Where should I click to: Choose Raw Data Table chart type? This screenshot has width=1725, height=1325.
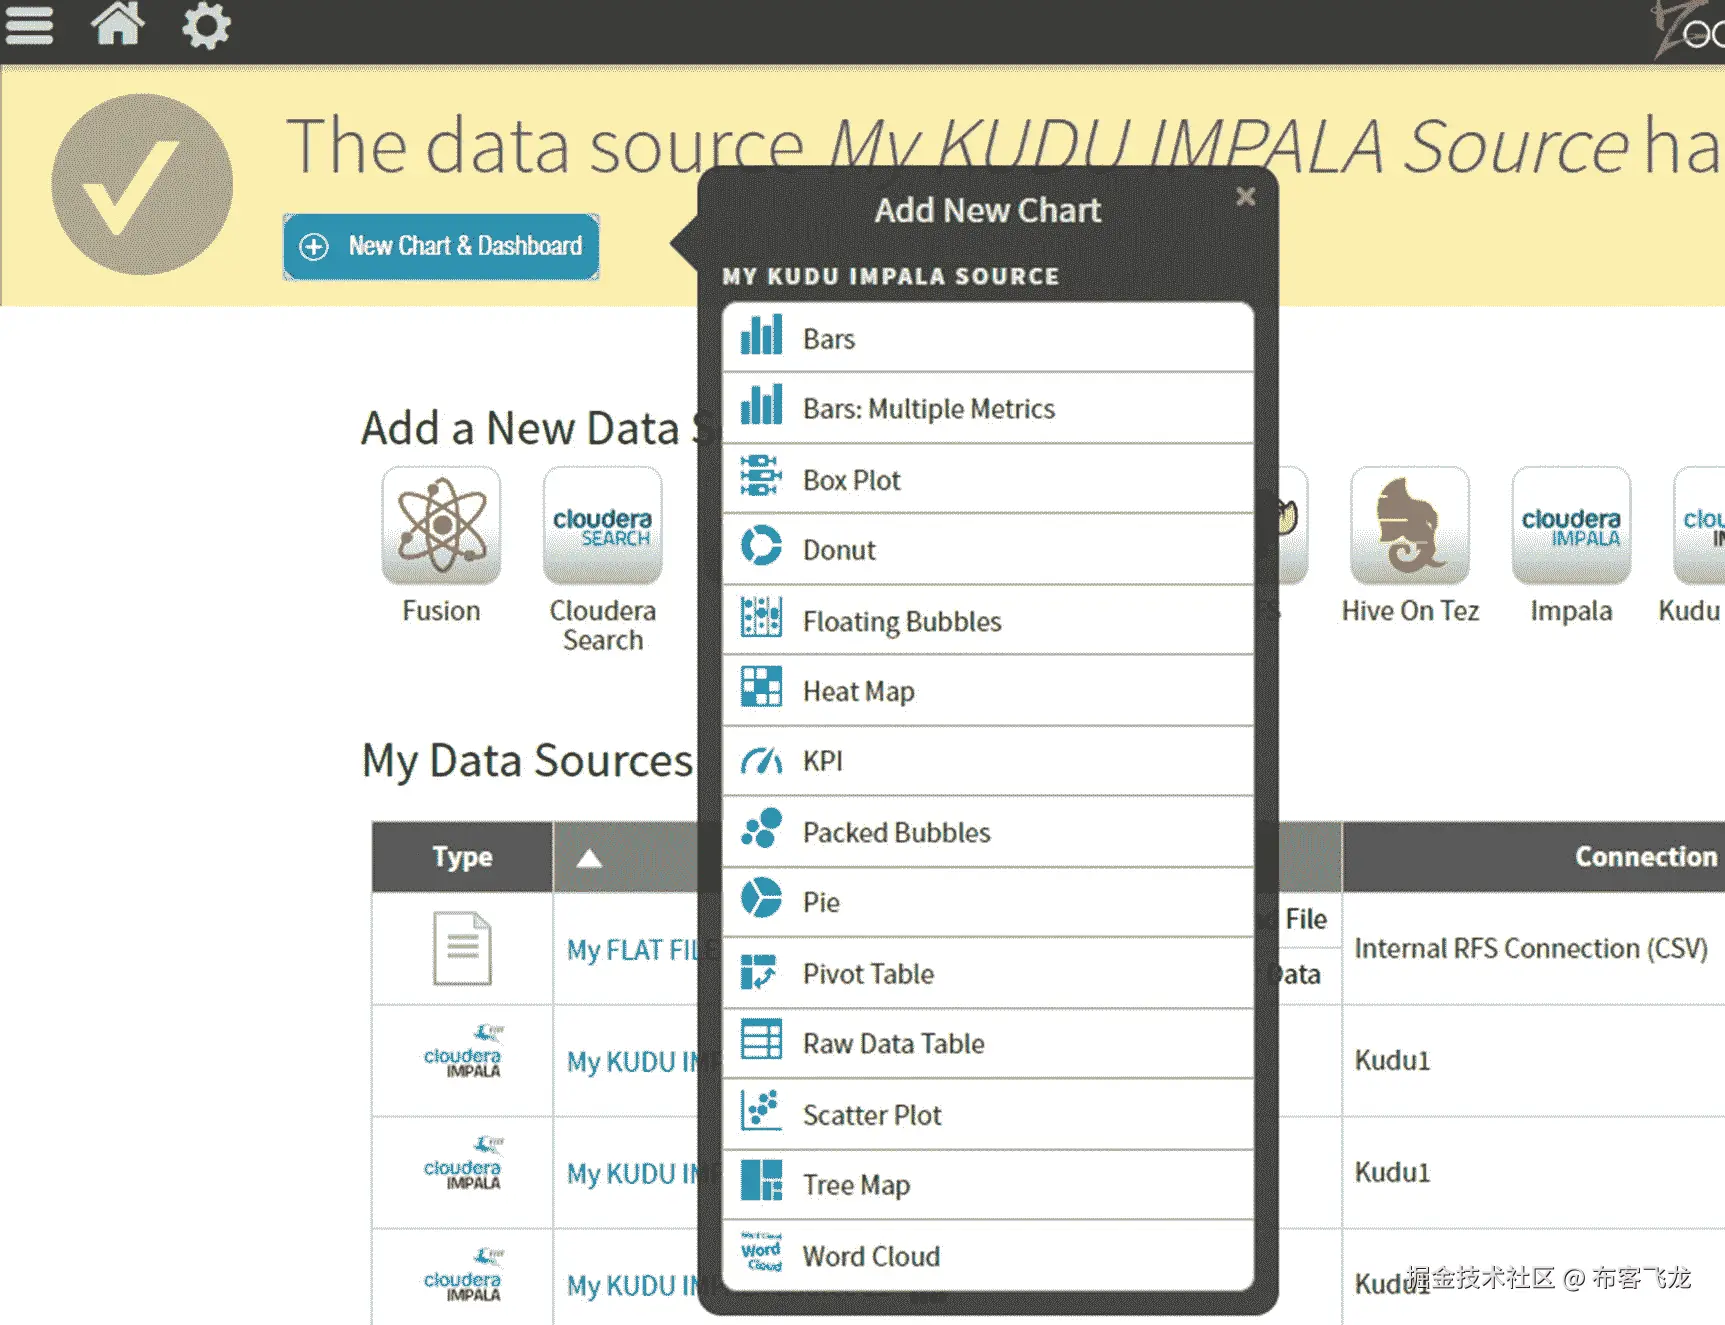pos(988,1043)
